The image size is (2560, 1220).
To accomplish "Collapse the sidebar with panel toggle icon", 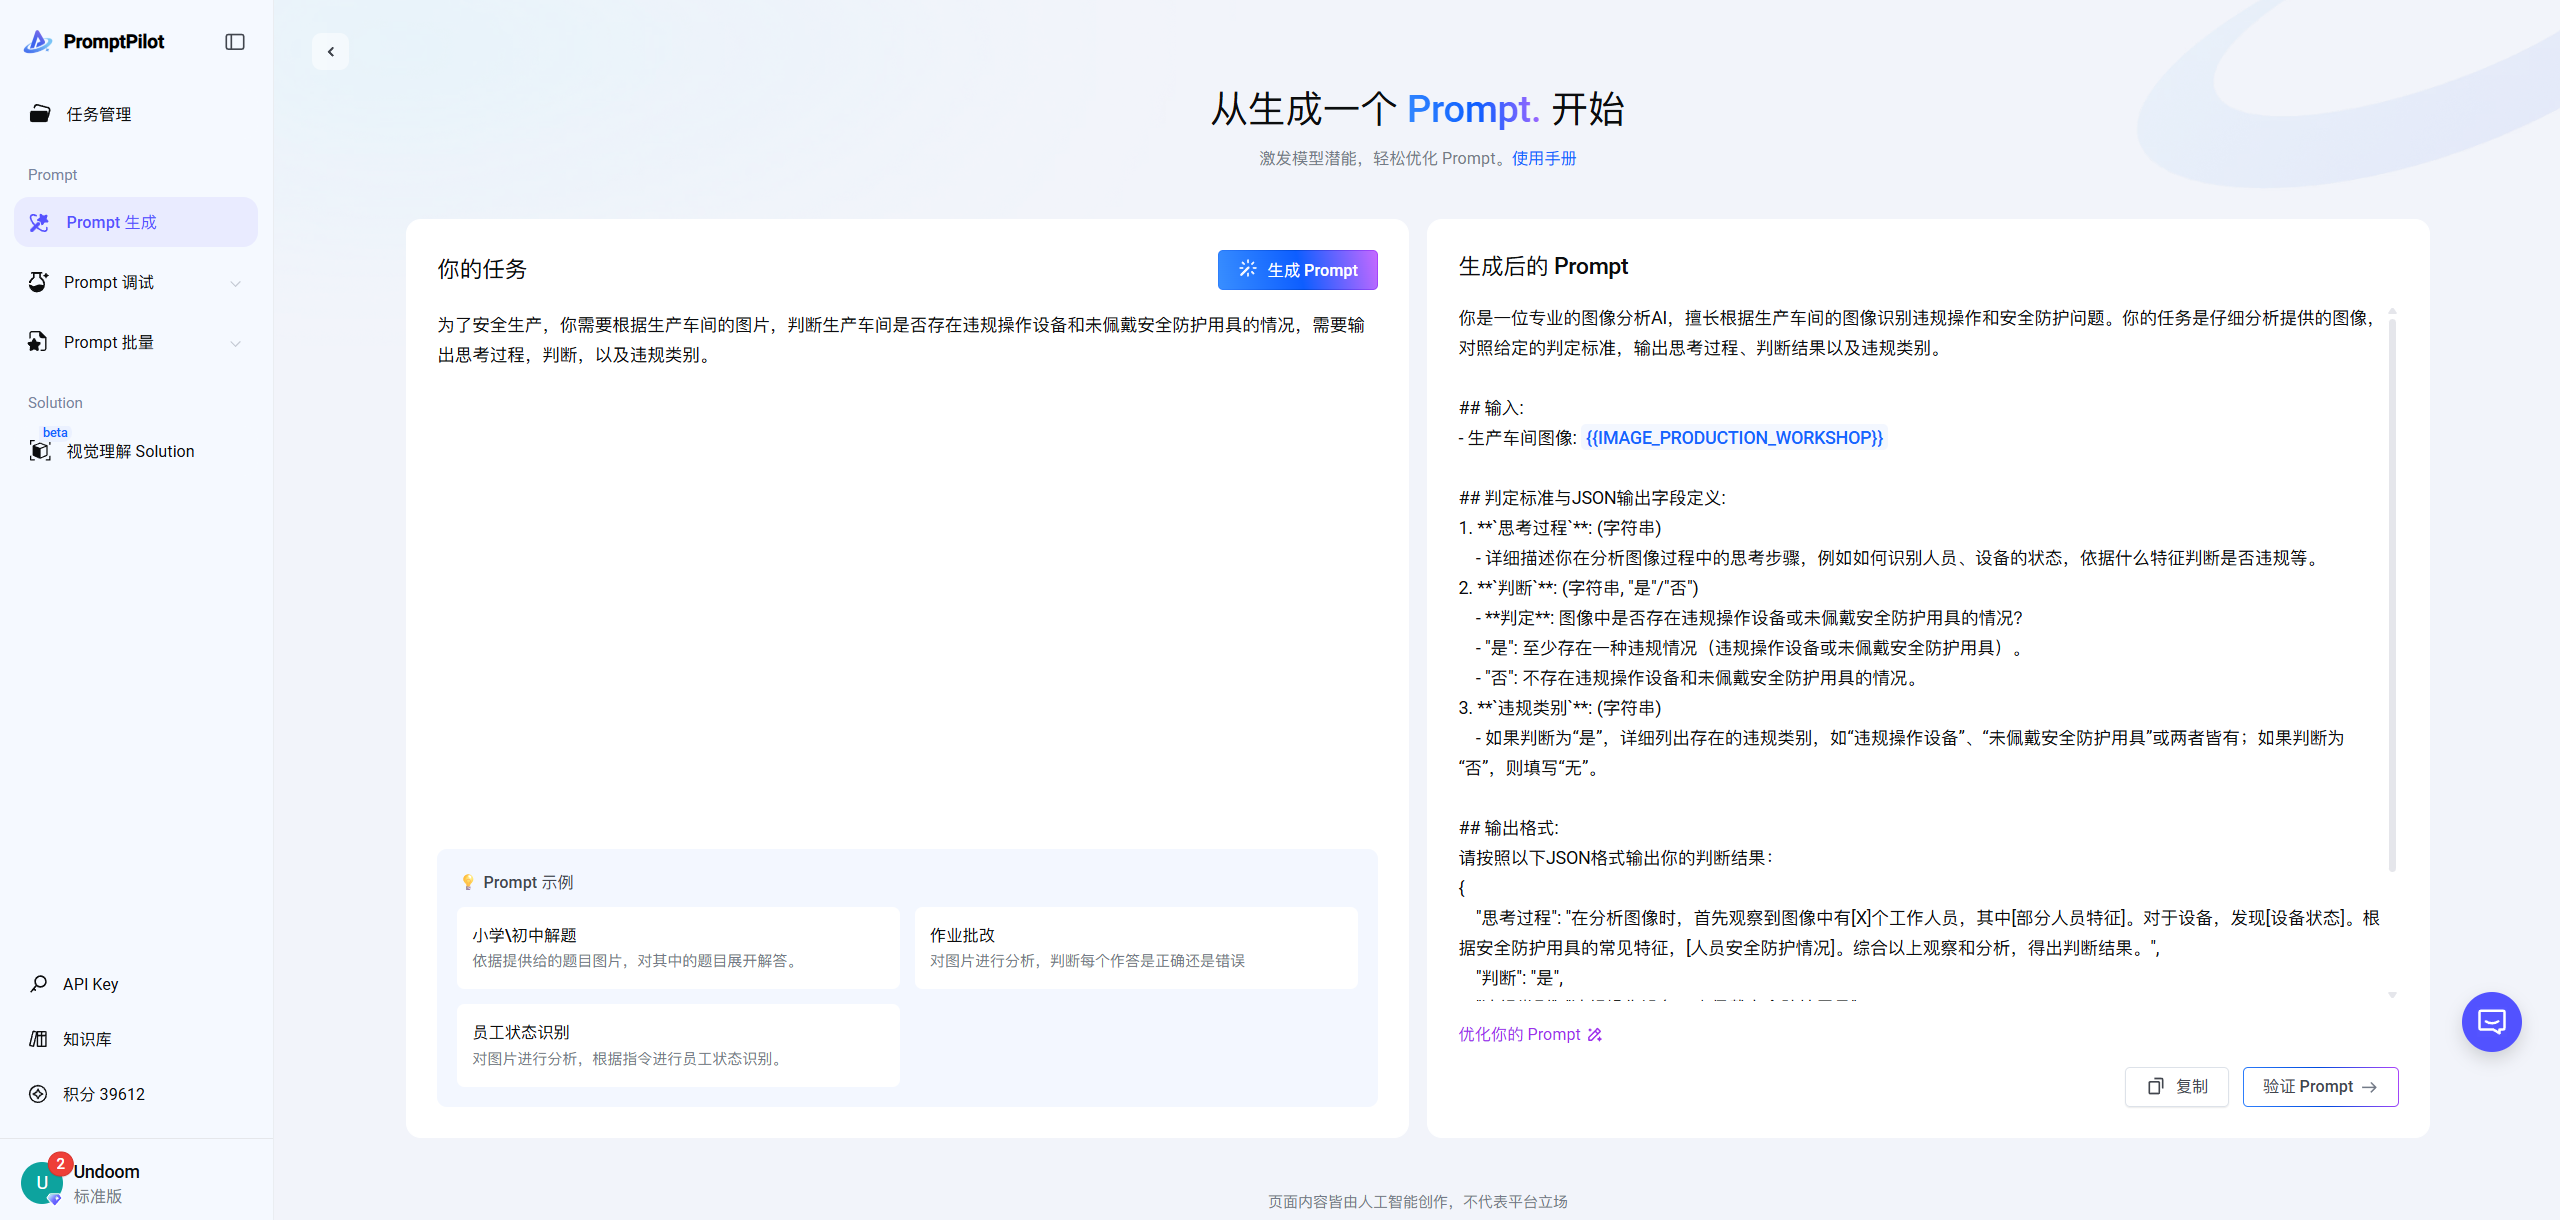I will pyautogui.click(x=235, y=42).
